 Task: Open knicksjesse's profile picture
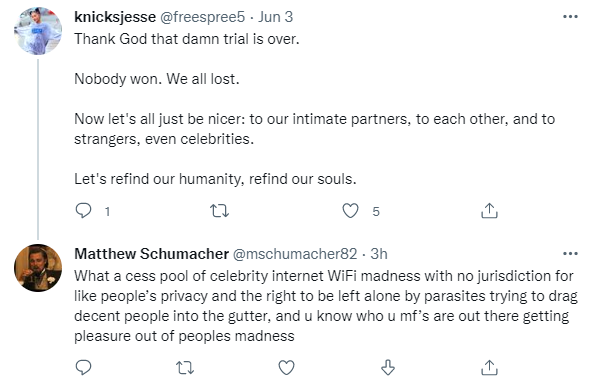(38, 31)
